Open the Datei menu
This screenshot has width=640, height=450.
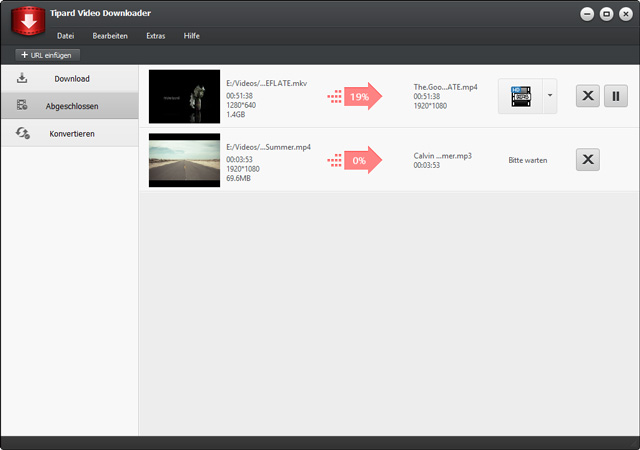(x=65, y=36)
